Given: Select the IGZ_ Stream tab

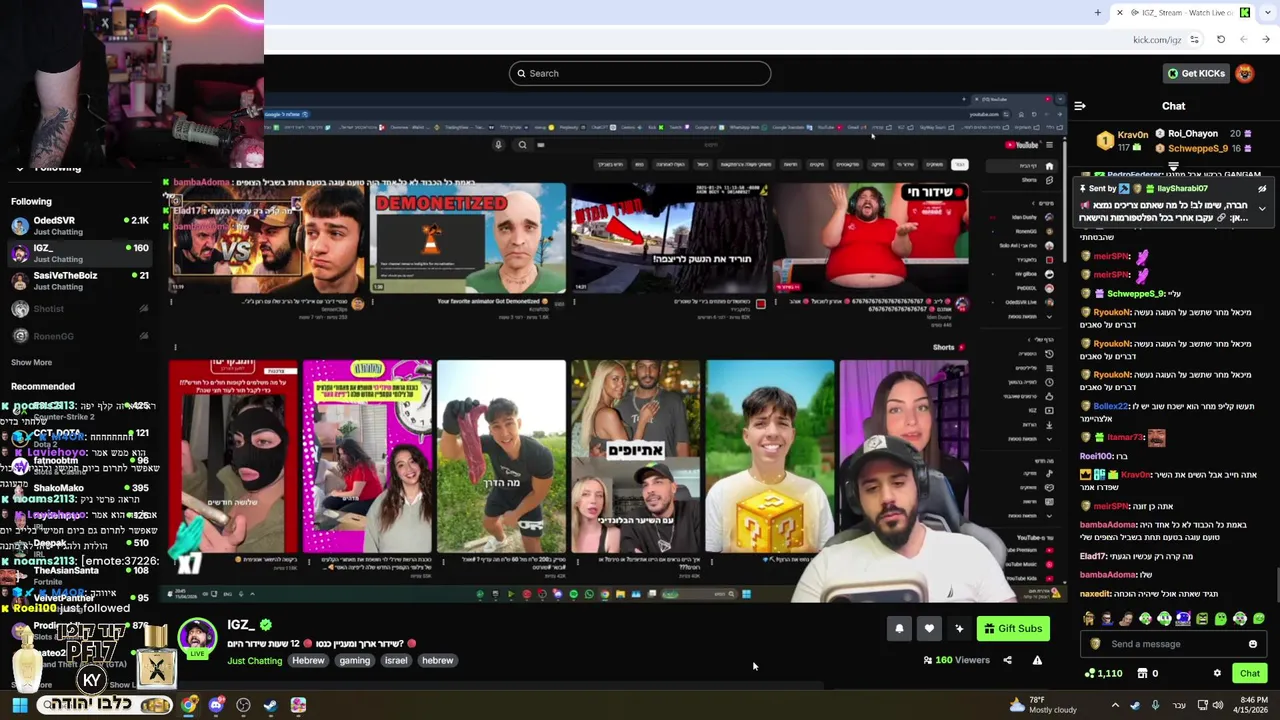Looking at the screenshot, I should point(1183,13).
